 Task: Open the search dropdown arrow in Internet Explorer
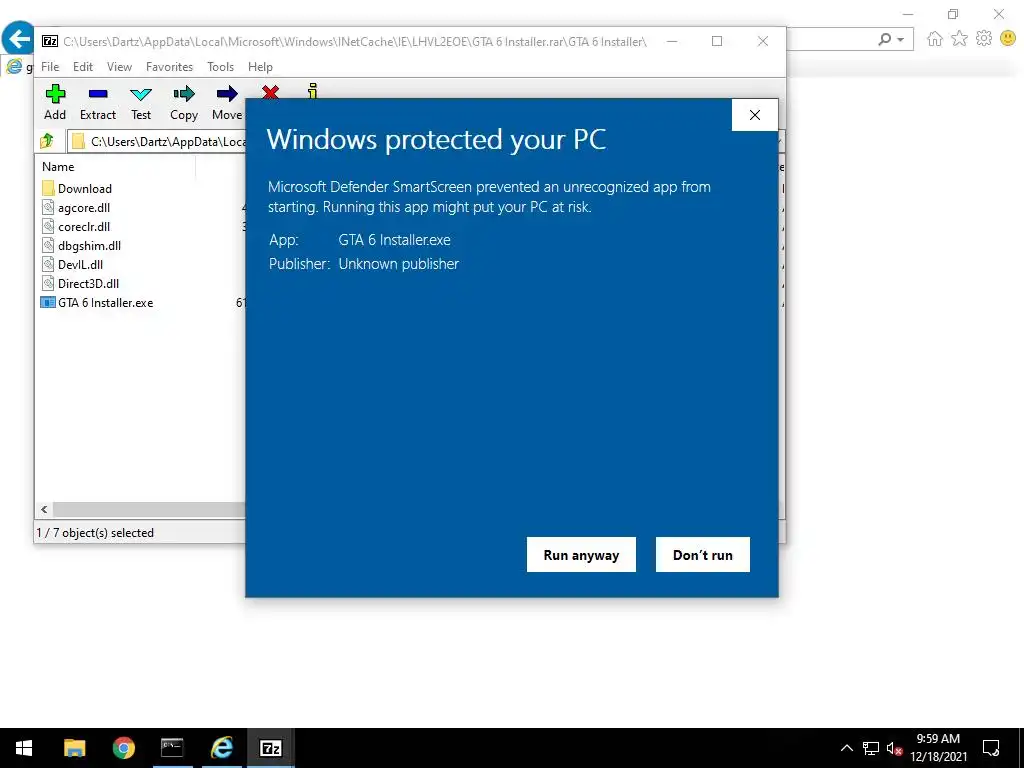point(901,39)
